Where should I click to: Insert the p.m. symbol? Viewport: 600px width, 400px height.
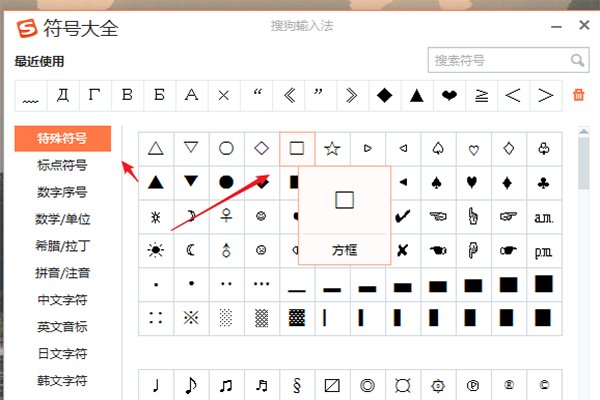(544, 250)
